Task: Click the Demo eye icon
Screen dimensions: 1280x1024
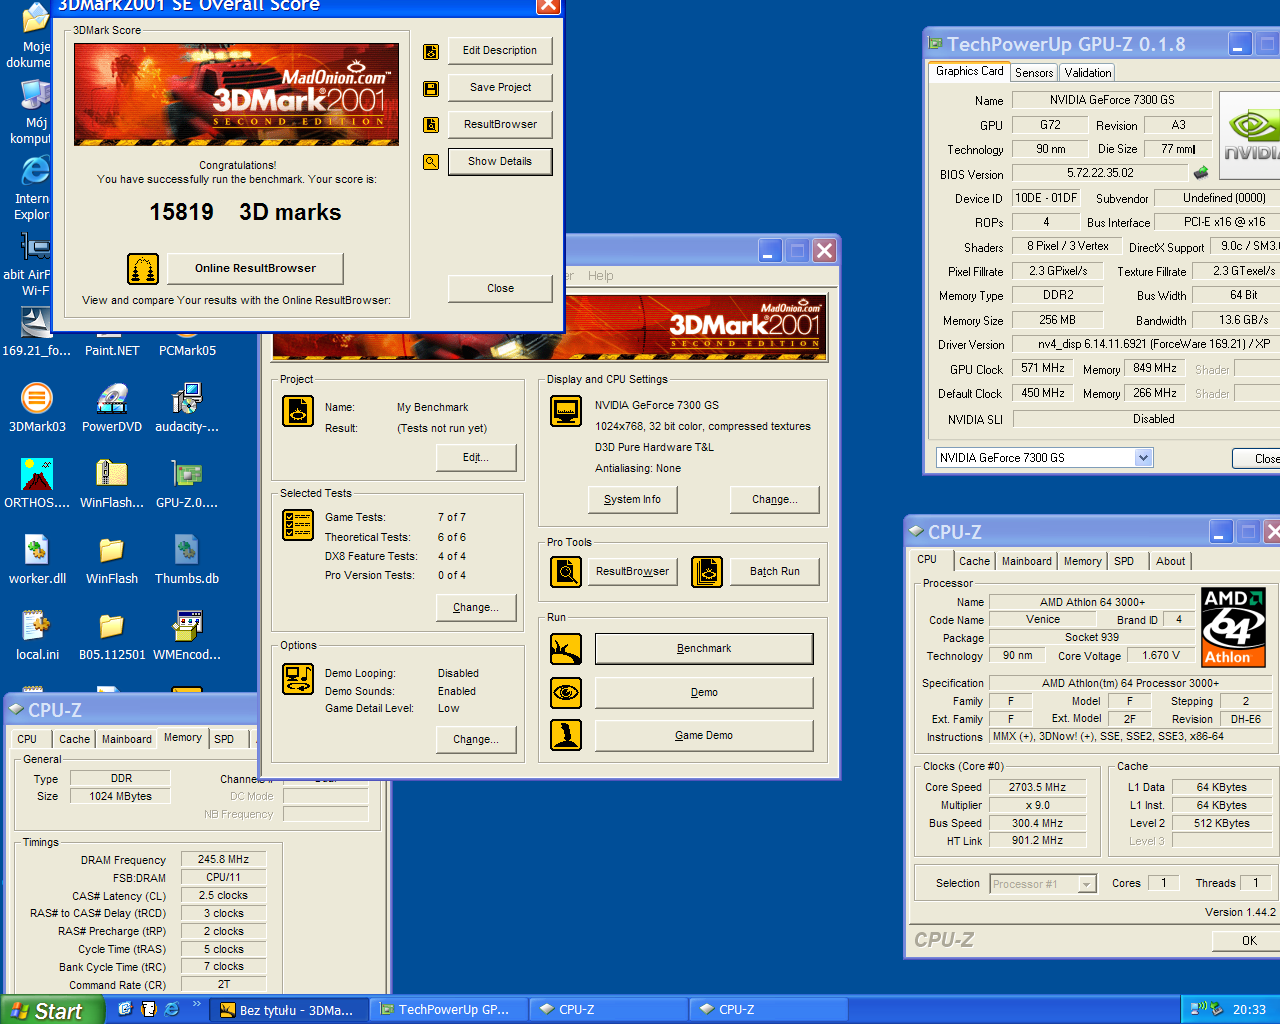Action: [566, 692]
